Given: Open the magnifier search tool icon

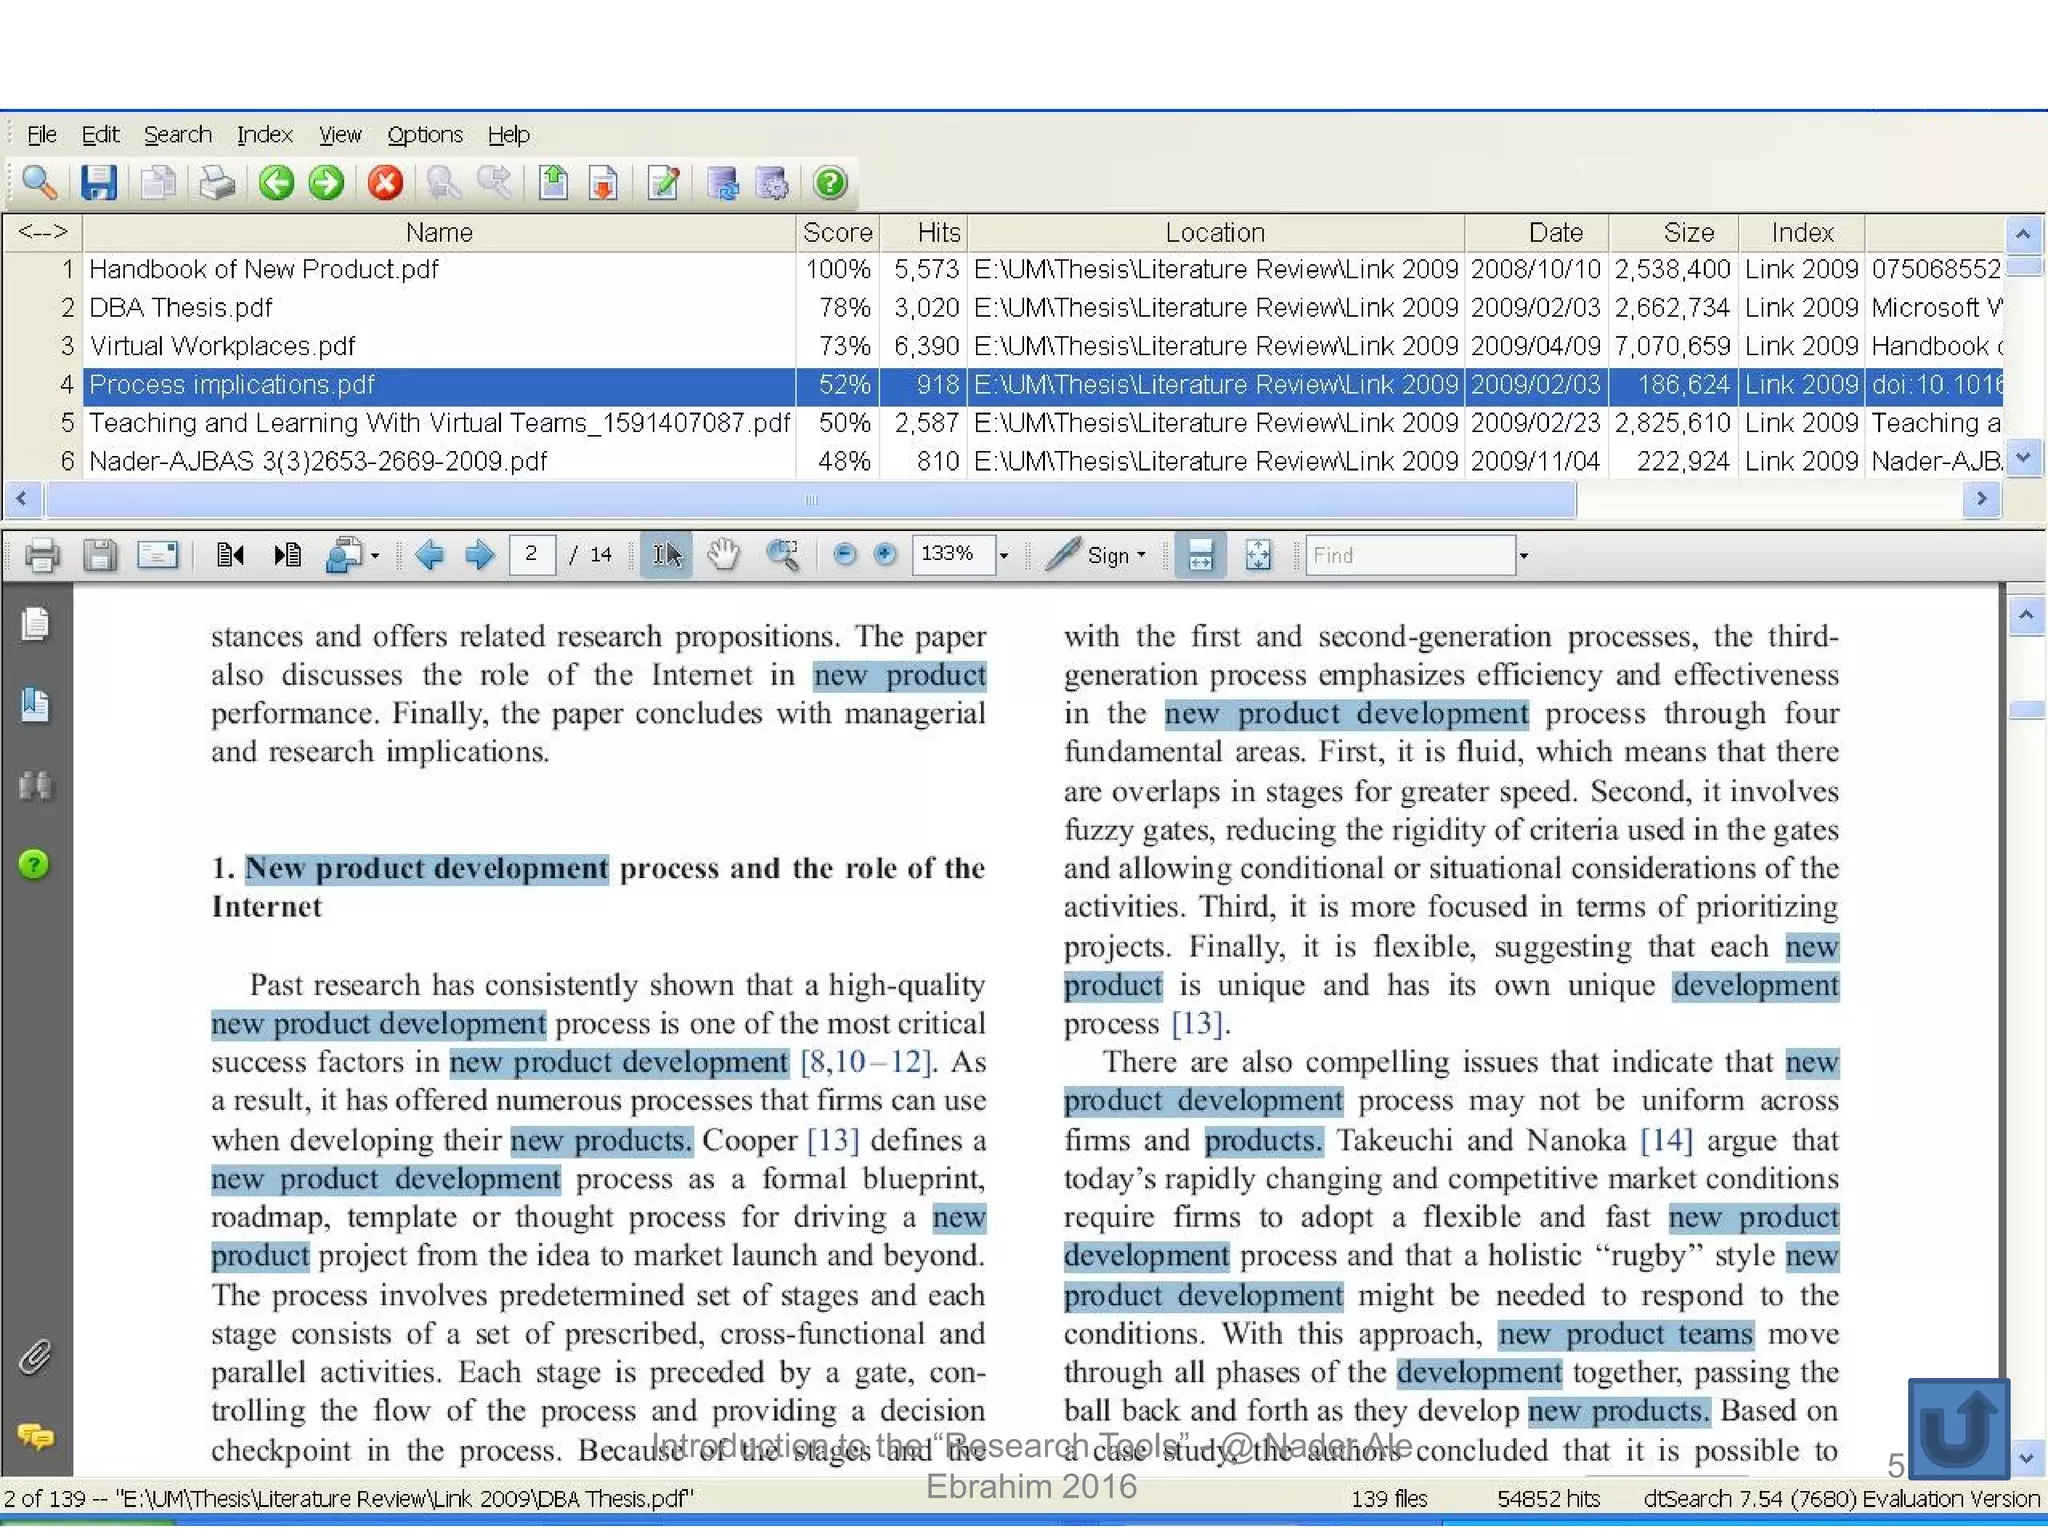Looking at the screenshot, I should point(39,183).
